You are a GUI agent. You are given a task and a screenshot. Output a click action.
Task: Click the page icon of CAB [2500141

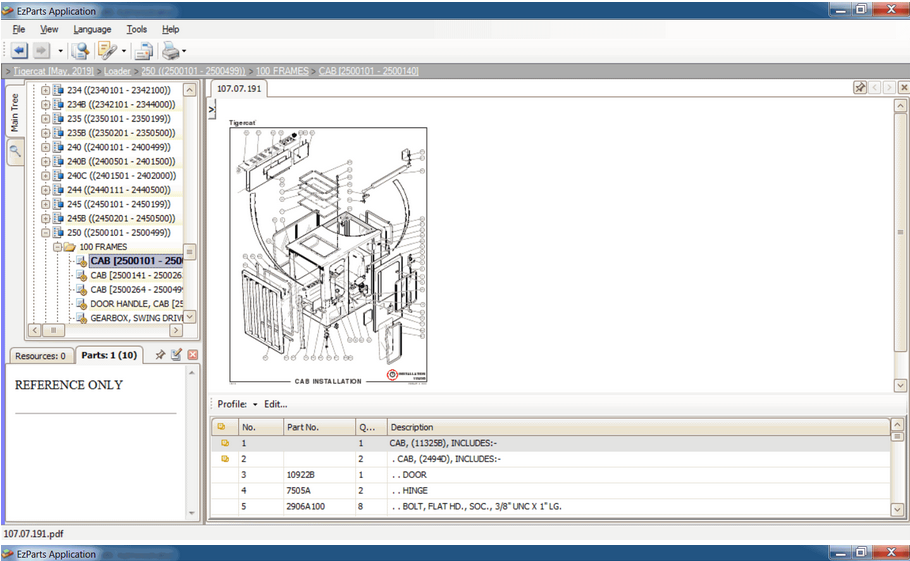(x=82, y=276)
